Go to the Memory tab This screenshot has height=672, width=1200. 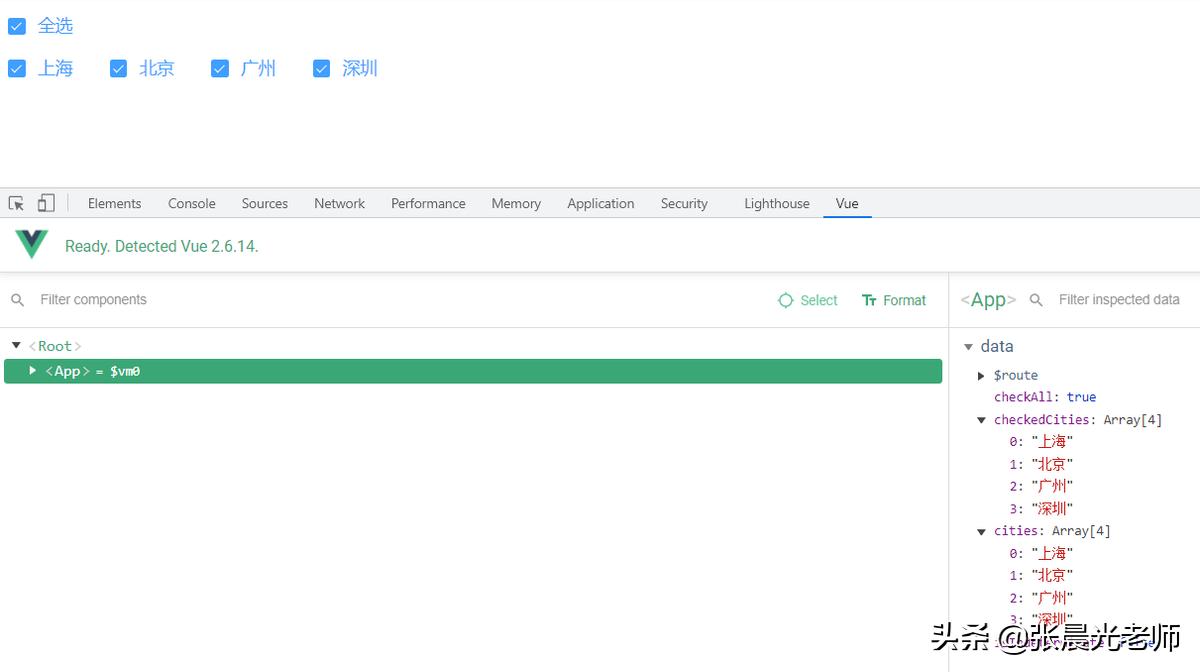516,203
